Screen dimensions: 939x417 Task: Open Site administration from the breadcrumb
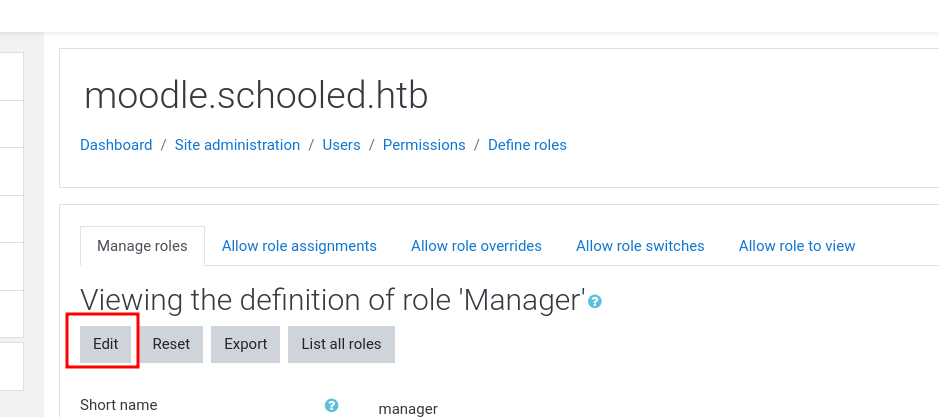[x=237, y=145]
